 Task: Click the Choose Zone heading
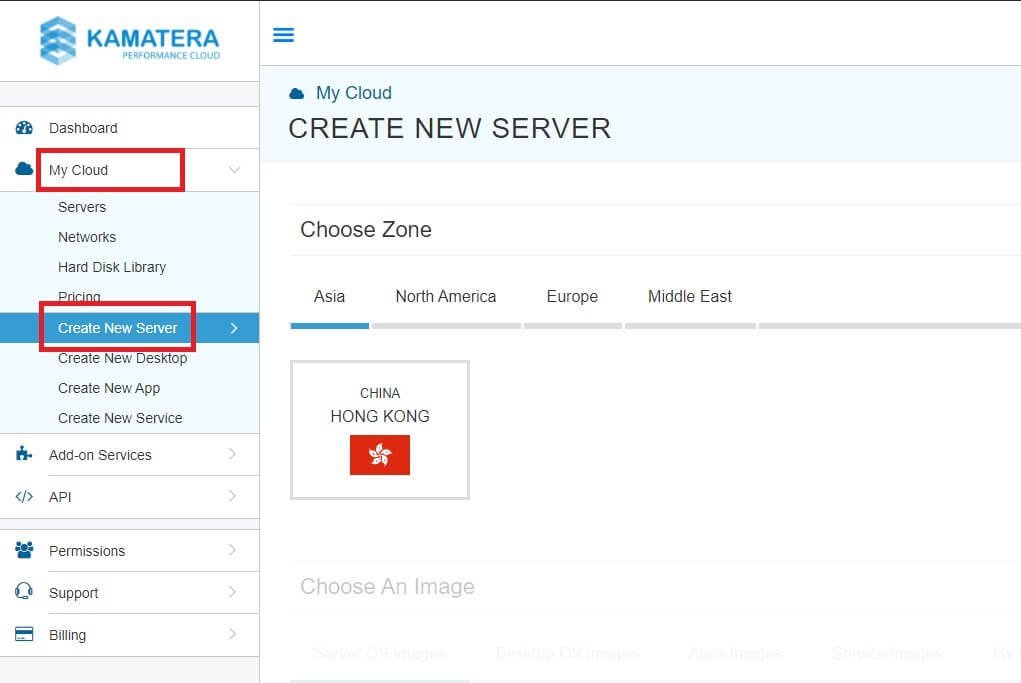coord(366,230)
